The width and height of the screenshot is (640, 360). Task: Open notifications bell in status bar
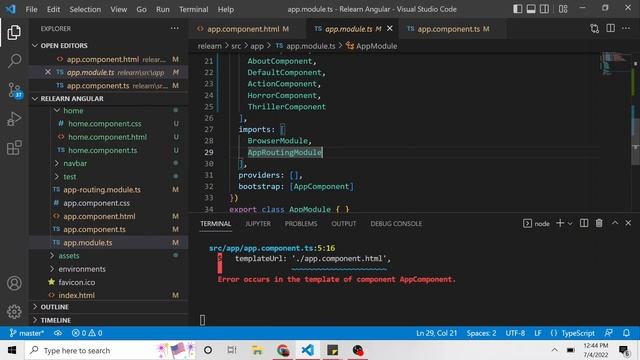coord(626,333)
